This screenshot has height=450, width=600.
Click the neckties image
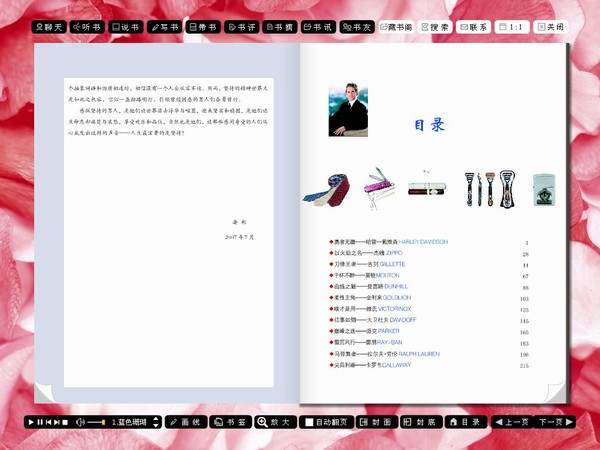[326, 190]
